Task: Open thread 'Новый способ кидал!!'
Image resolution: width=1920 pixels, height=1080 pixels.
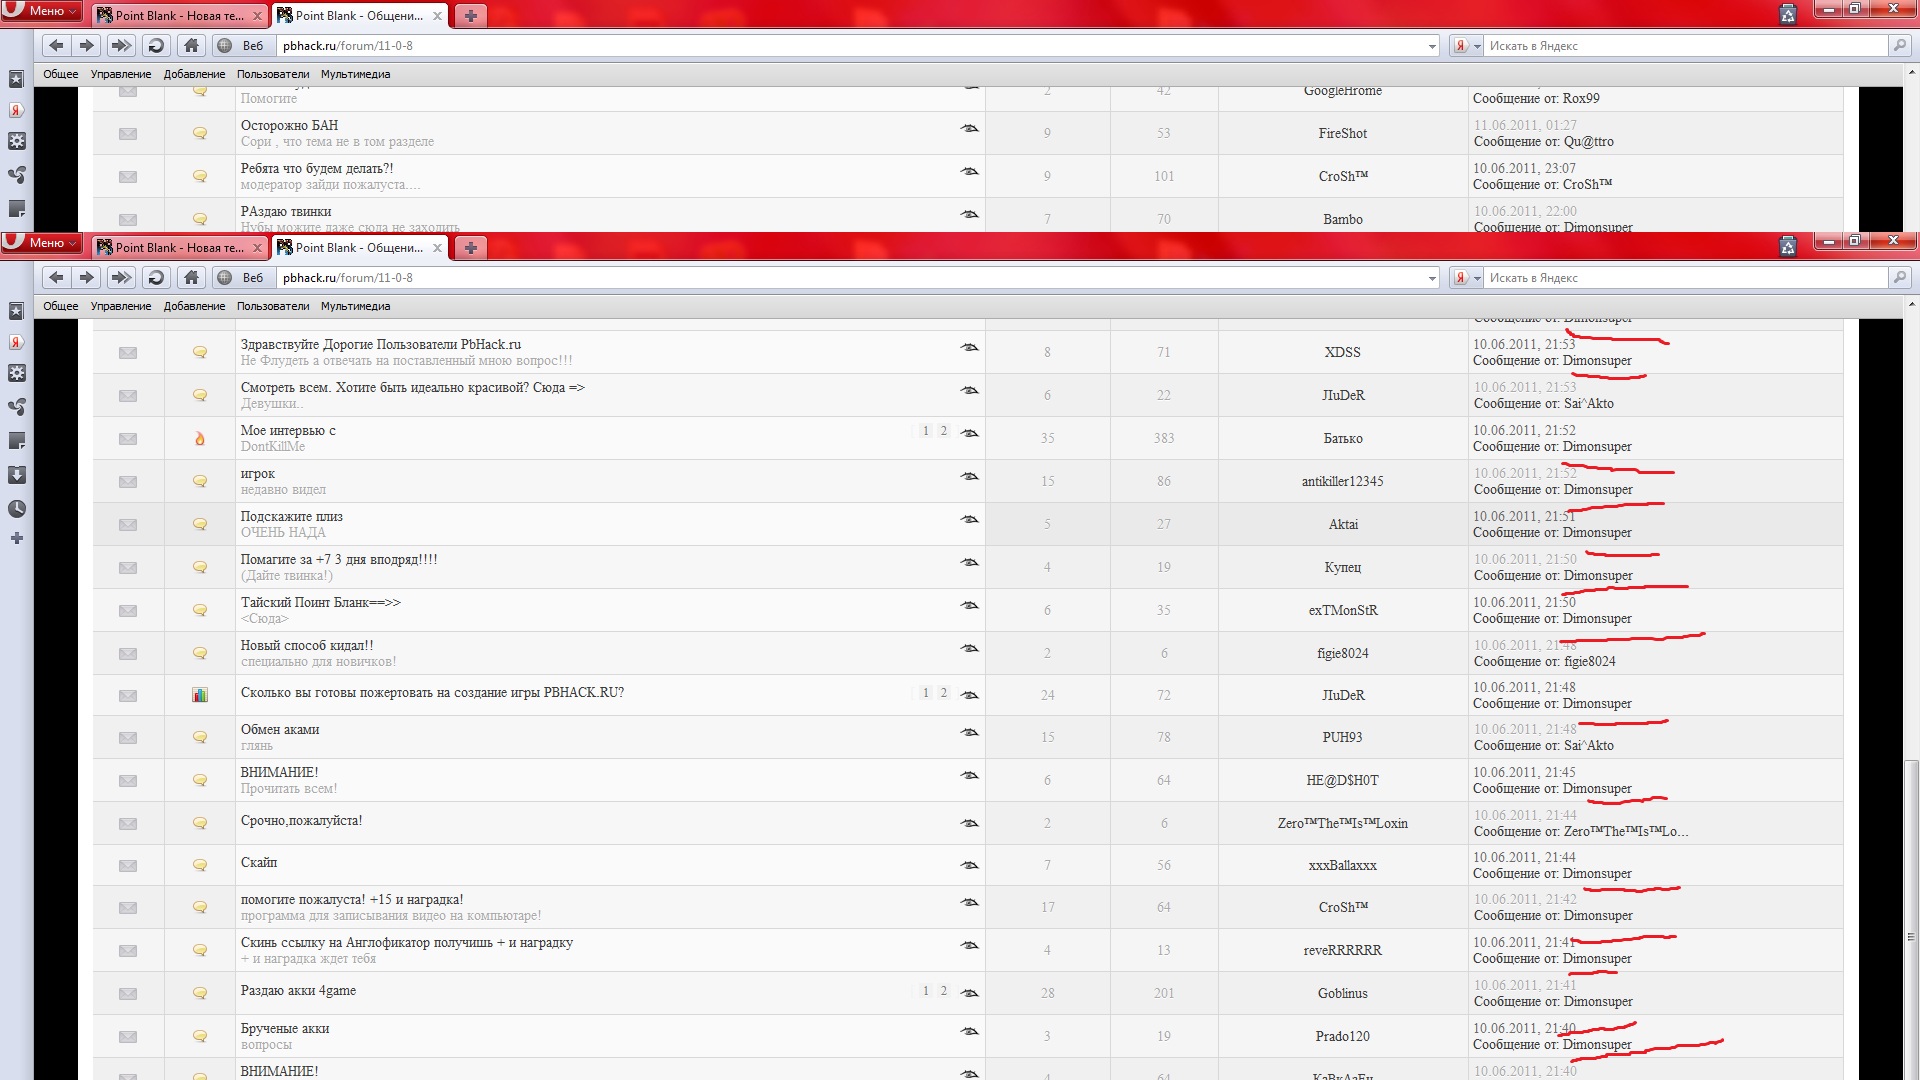Action: click(x=307, y=645)
